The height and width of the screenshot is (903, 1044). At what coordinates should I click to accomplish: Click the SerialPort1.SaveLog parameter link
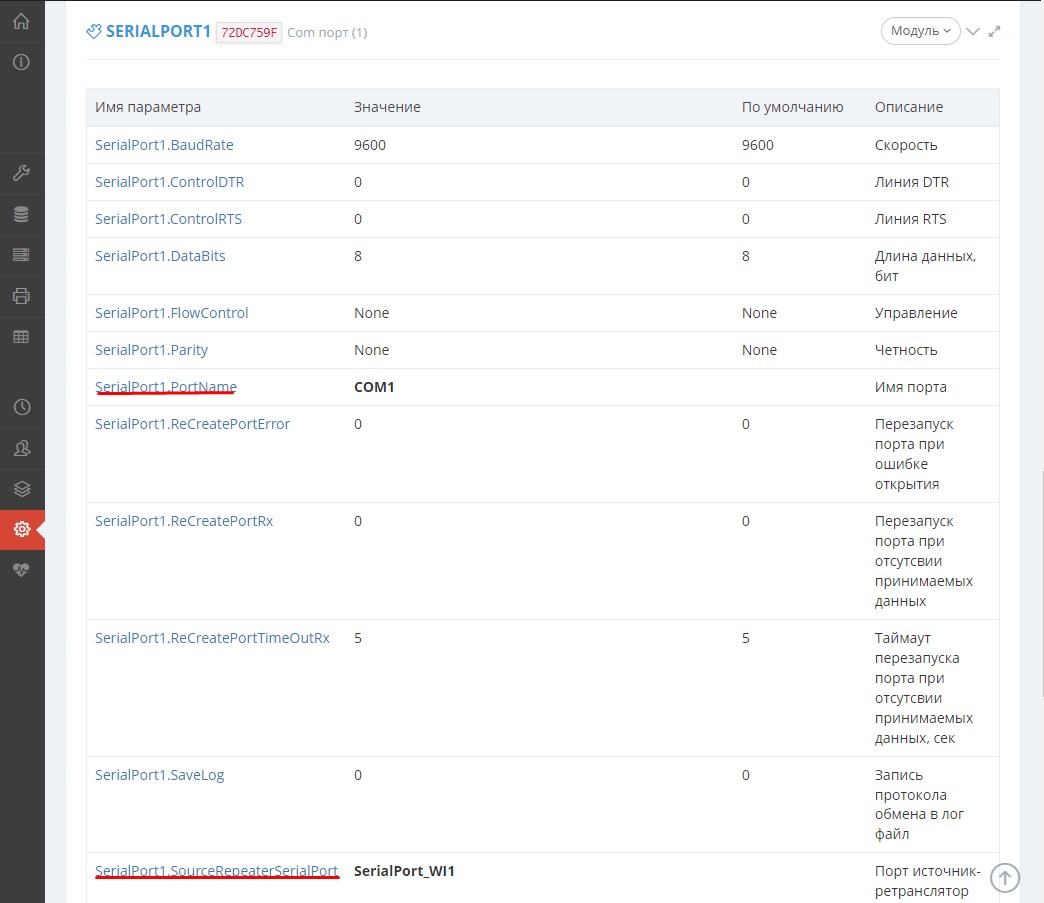pos(159,775)
